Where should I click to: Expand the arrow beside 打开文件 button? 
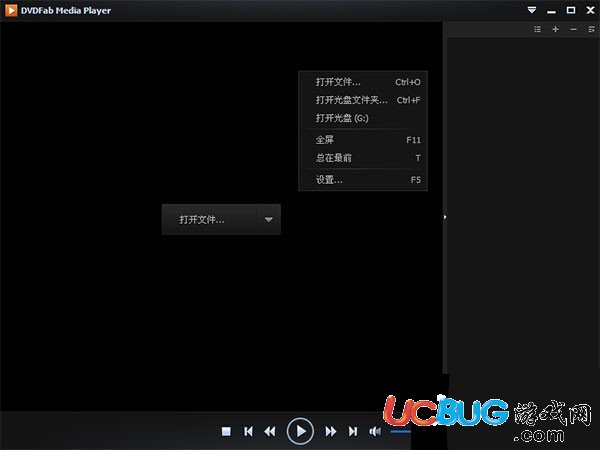pos(269,219)
